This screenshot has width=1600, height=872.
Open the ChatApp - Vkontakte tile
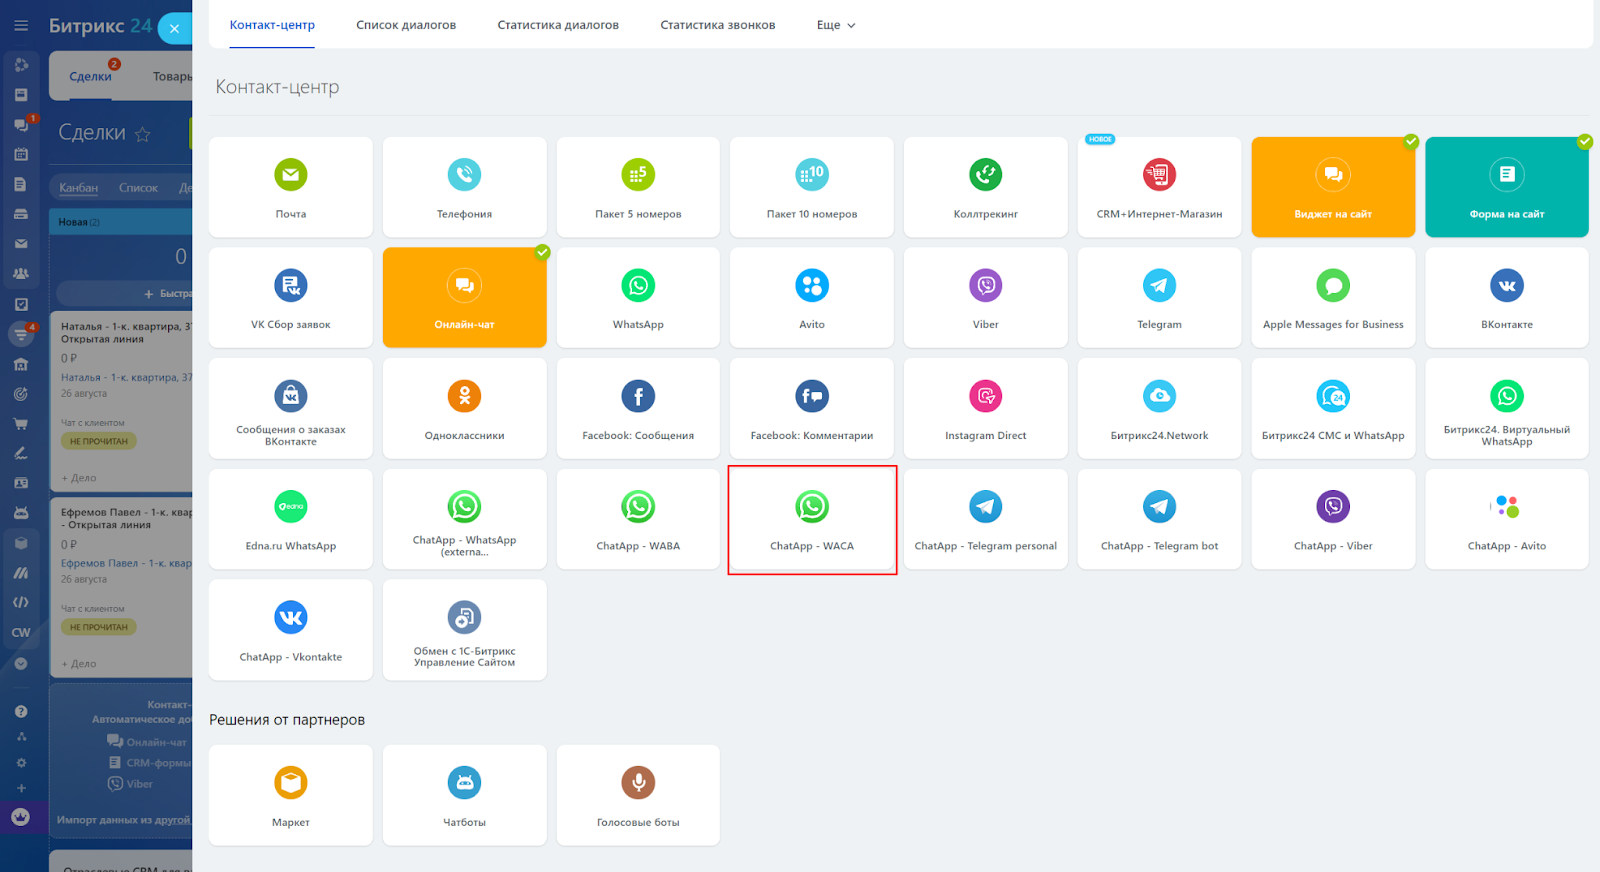point(290,630)
